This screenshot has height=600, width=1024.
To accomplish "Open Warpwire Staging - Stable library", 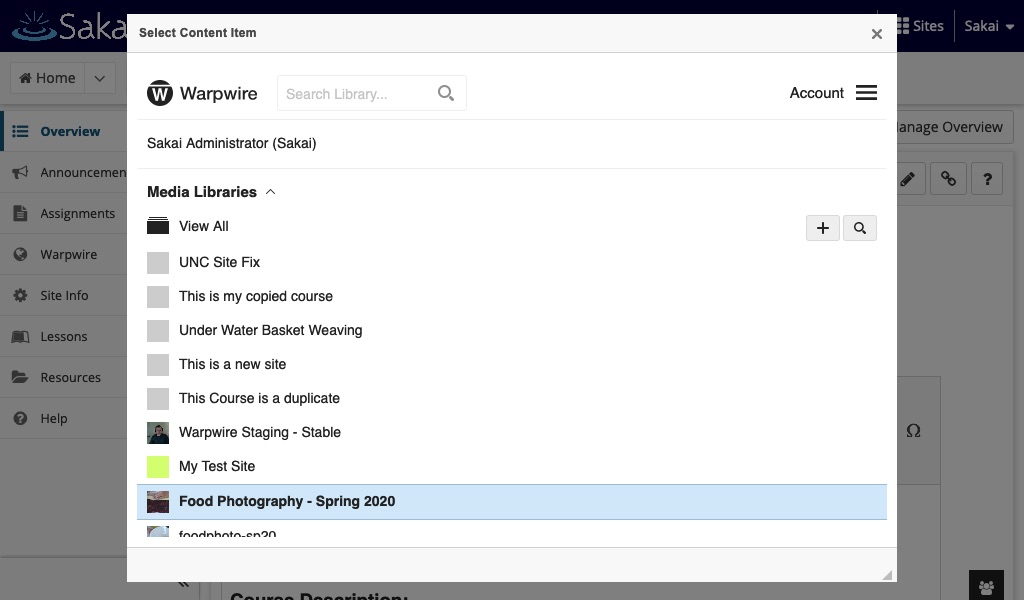I will [260, 432].
